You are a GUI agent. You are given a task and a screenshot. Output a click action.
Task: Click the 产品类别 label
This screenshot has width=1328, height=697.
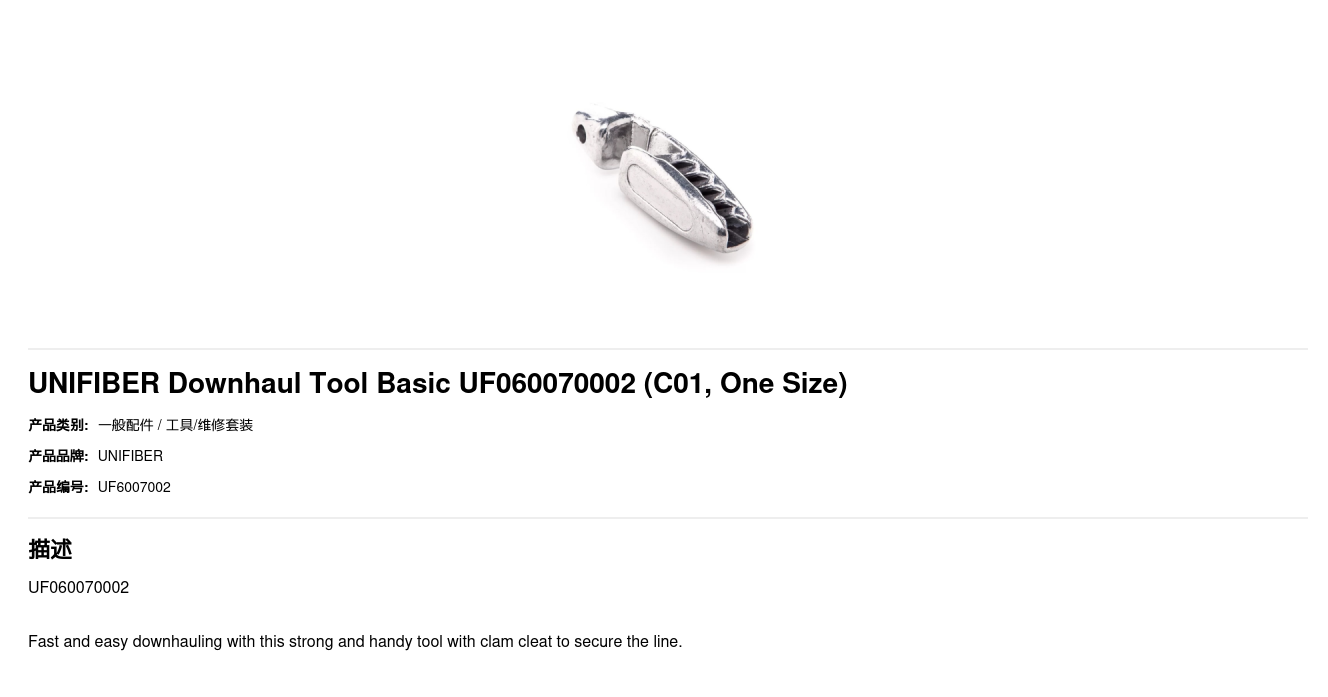click(58, 425)
